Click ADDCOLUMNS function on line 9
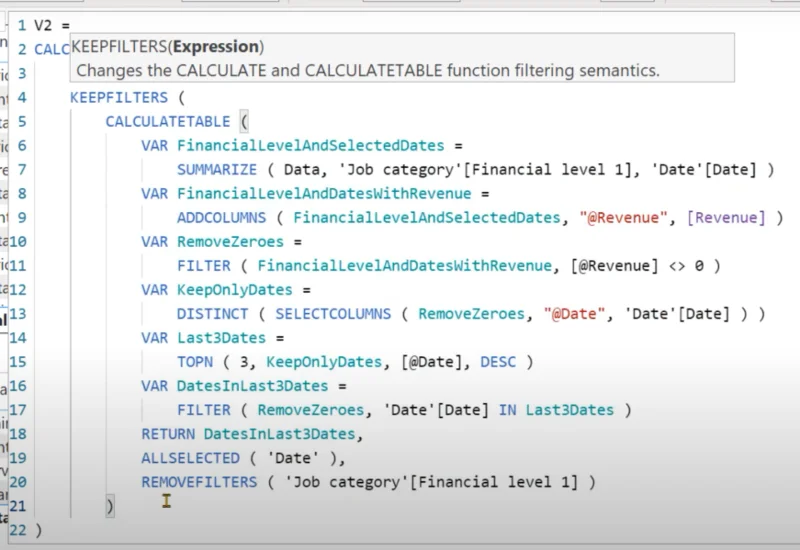 click(x=221, y=218)
